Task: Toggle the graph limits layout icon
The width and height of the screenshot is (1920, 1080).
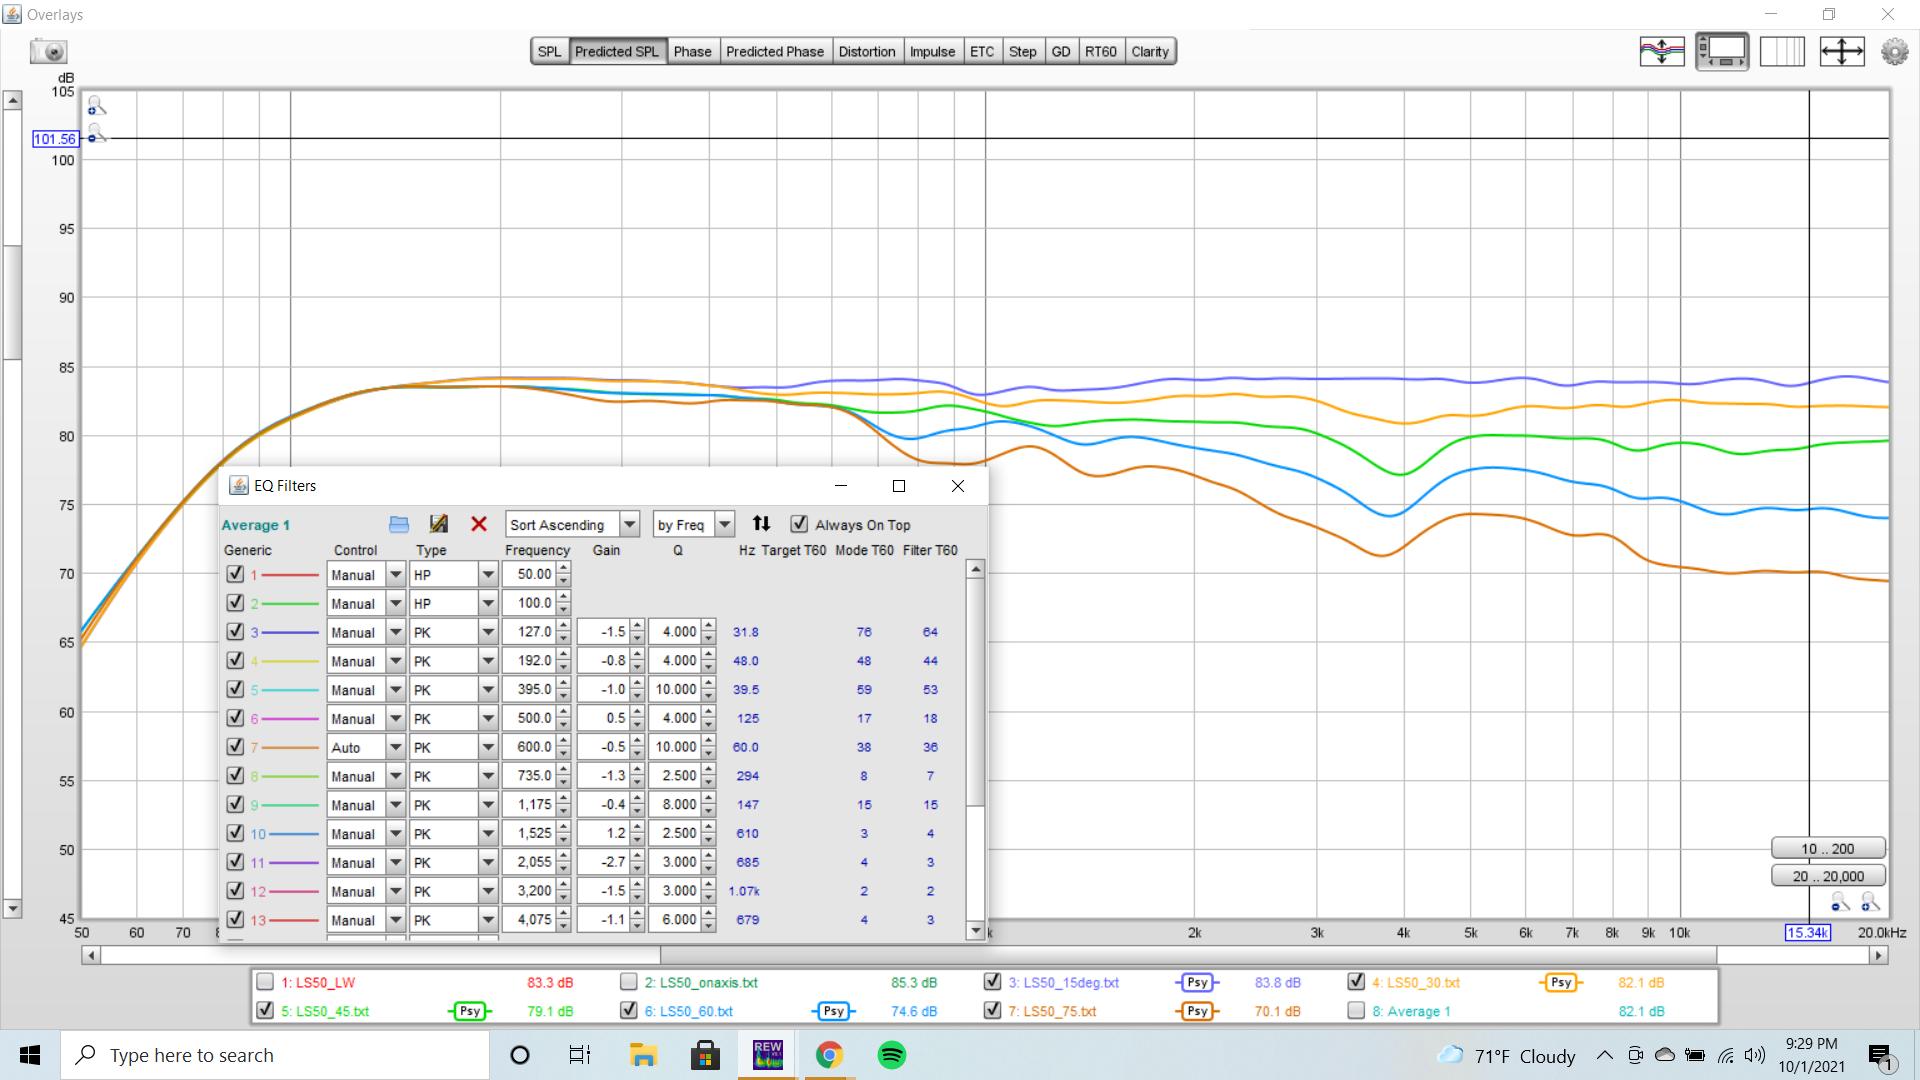Action: (x=1722, y=51)
